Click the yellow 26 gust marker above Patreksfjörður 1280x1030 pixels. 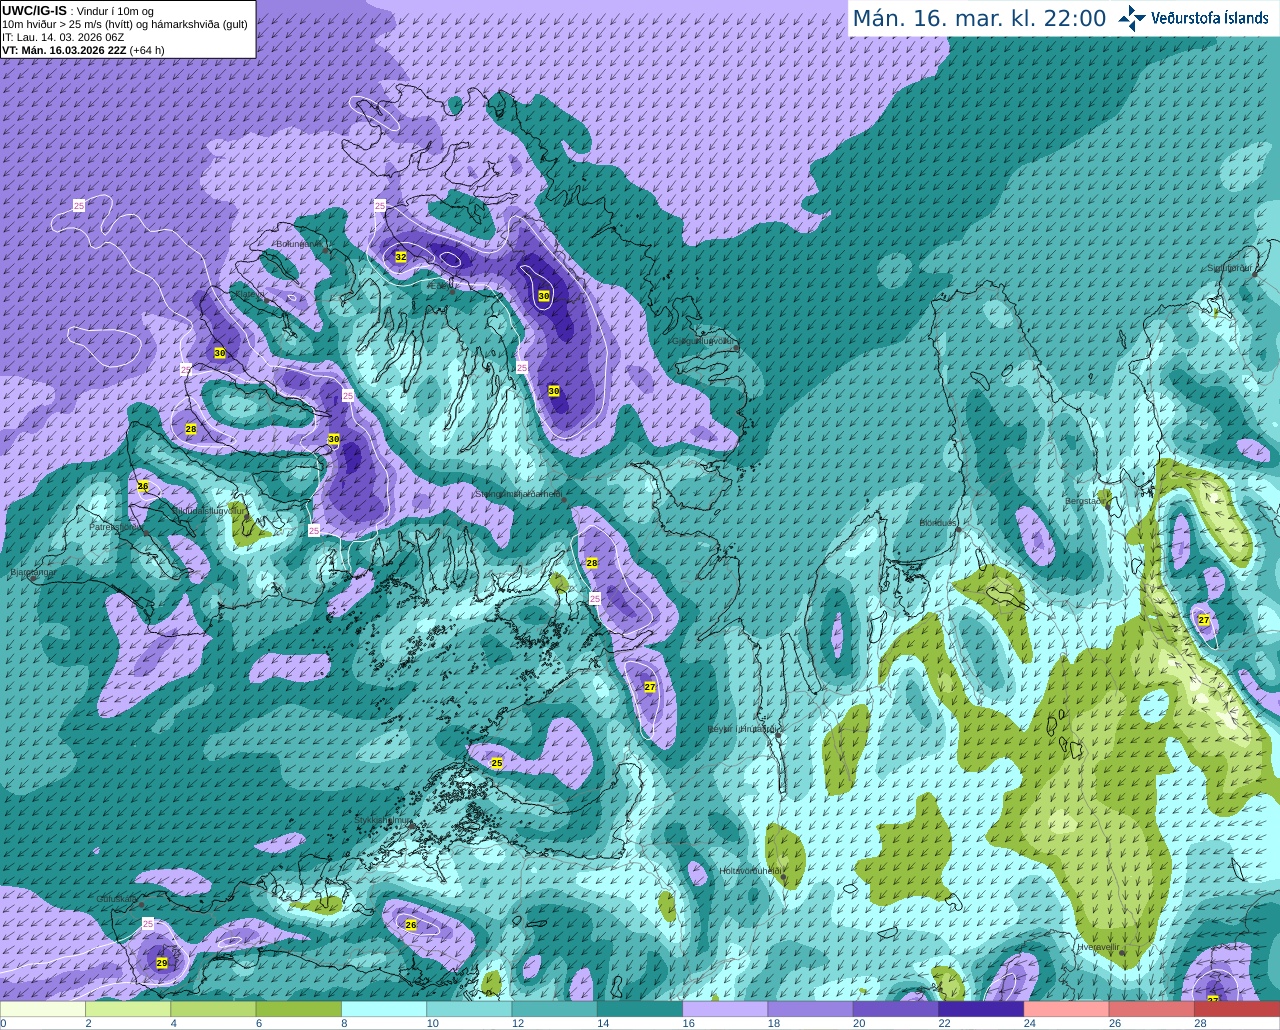tap(143, 486)
